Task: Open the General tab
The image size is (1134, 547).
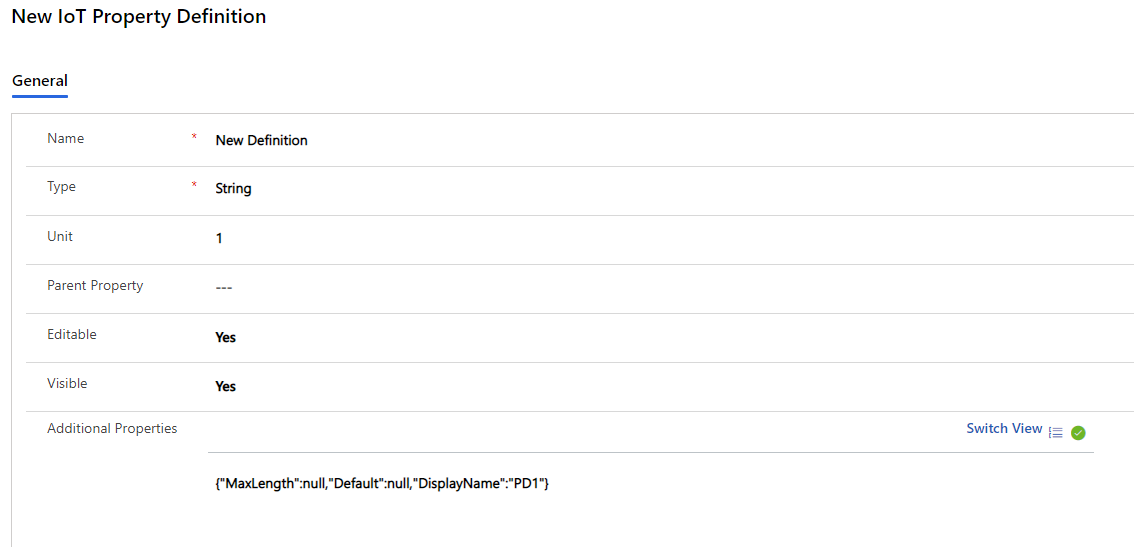Action: point(40,81)
